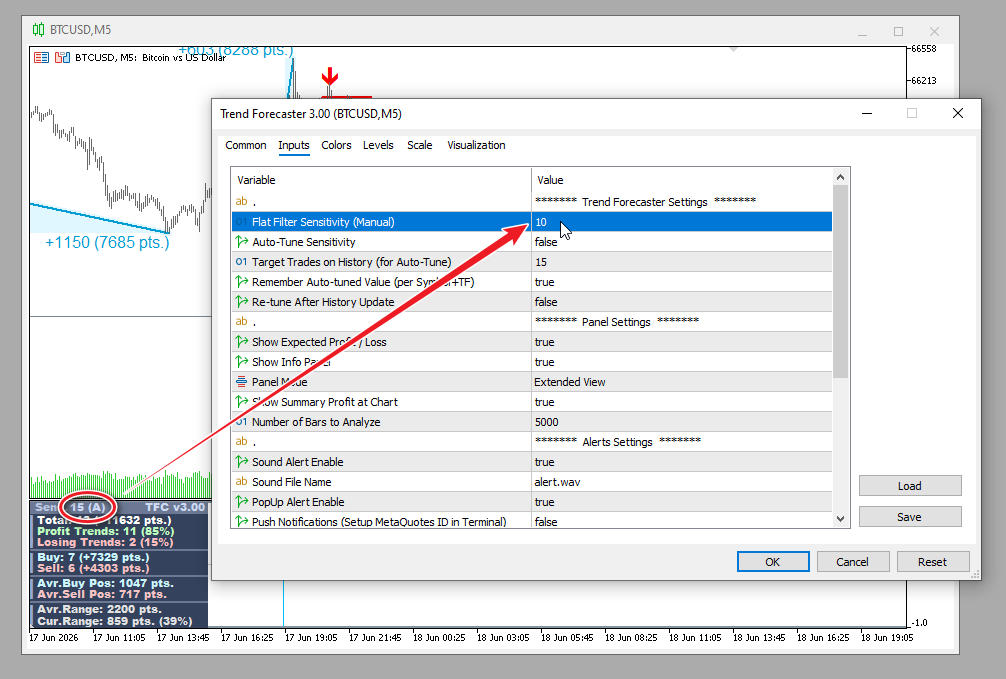Image resolution: width=1006 pixels, height=679 pixels.
Task: Click the icon of Re-tune After History Update
Action: pos(241,302)
